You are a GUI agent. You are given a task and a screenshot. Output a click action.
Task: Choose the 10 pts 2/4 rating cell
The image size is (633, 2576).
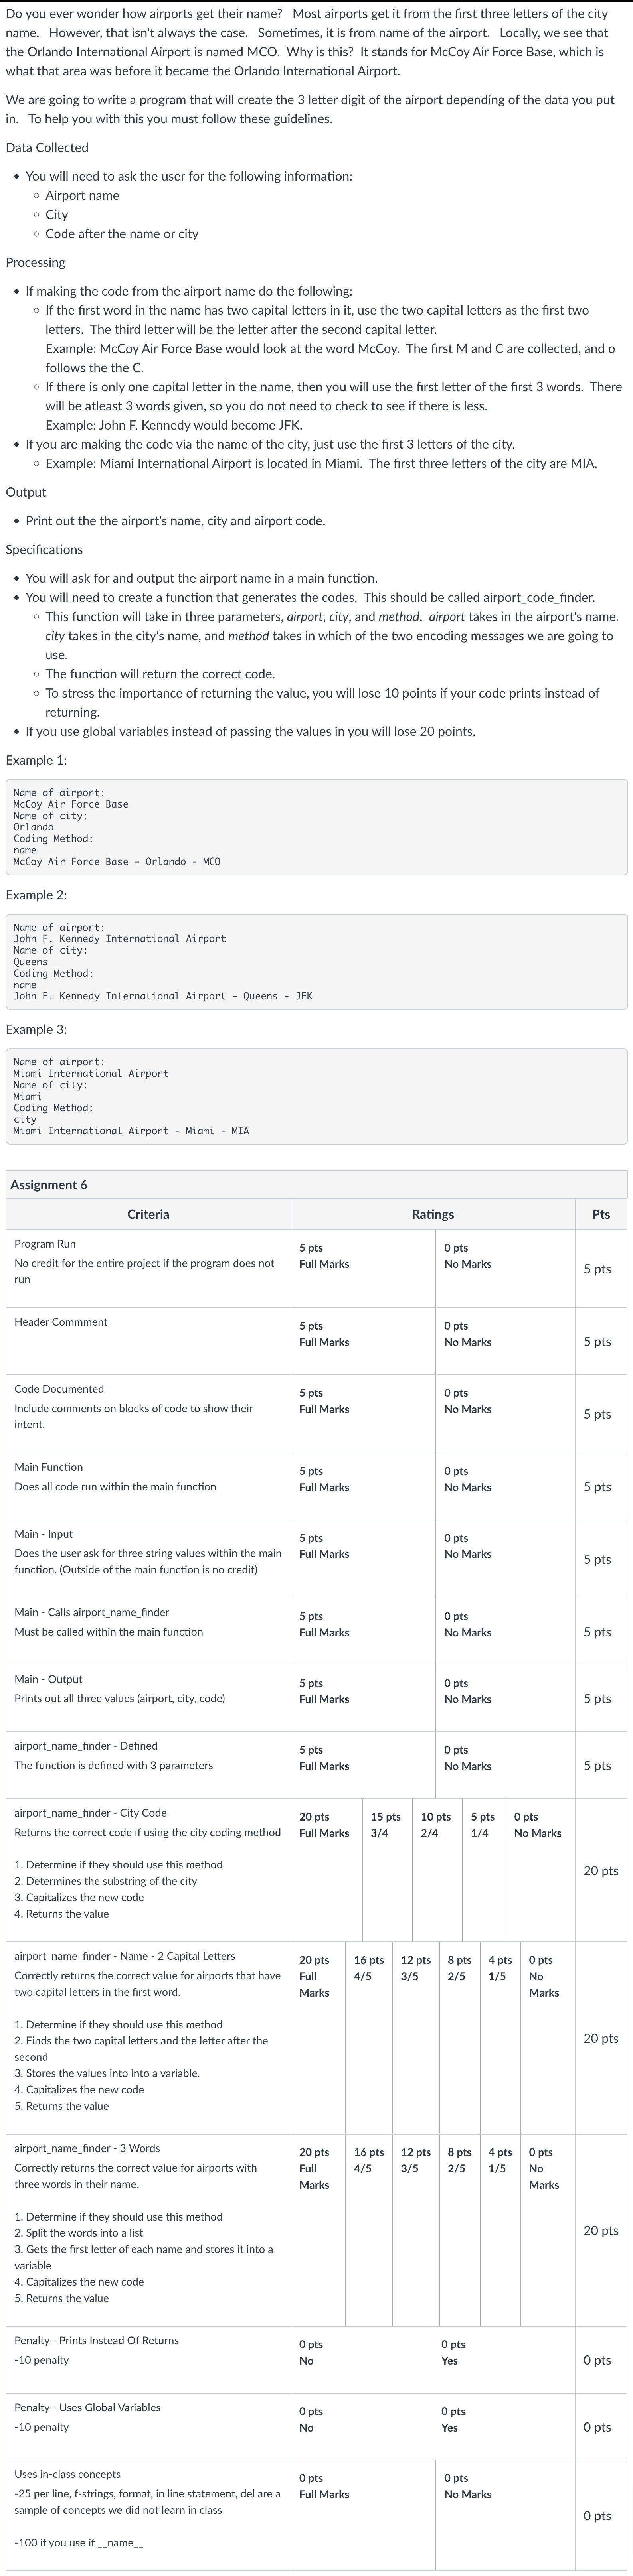pos(436,1825)
